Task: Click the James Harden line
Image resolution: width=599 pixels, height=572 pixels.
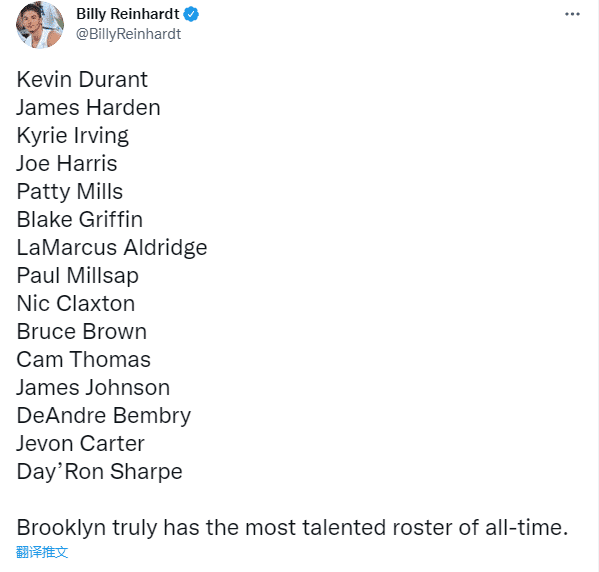Action: pyautogui.click(x=88, y=107)
